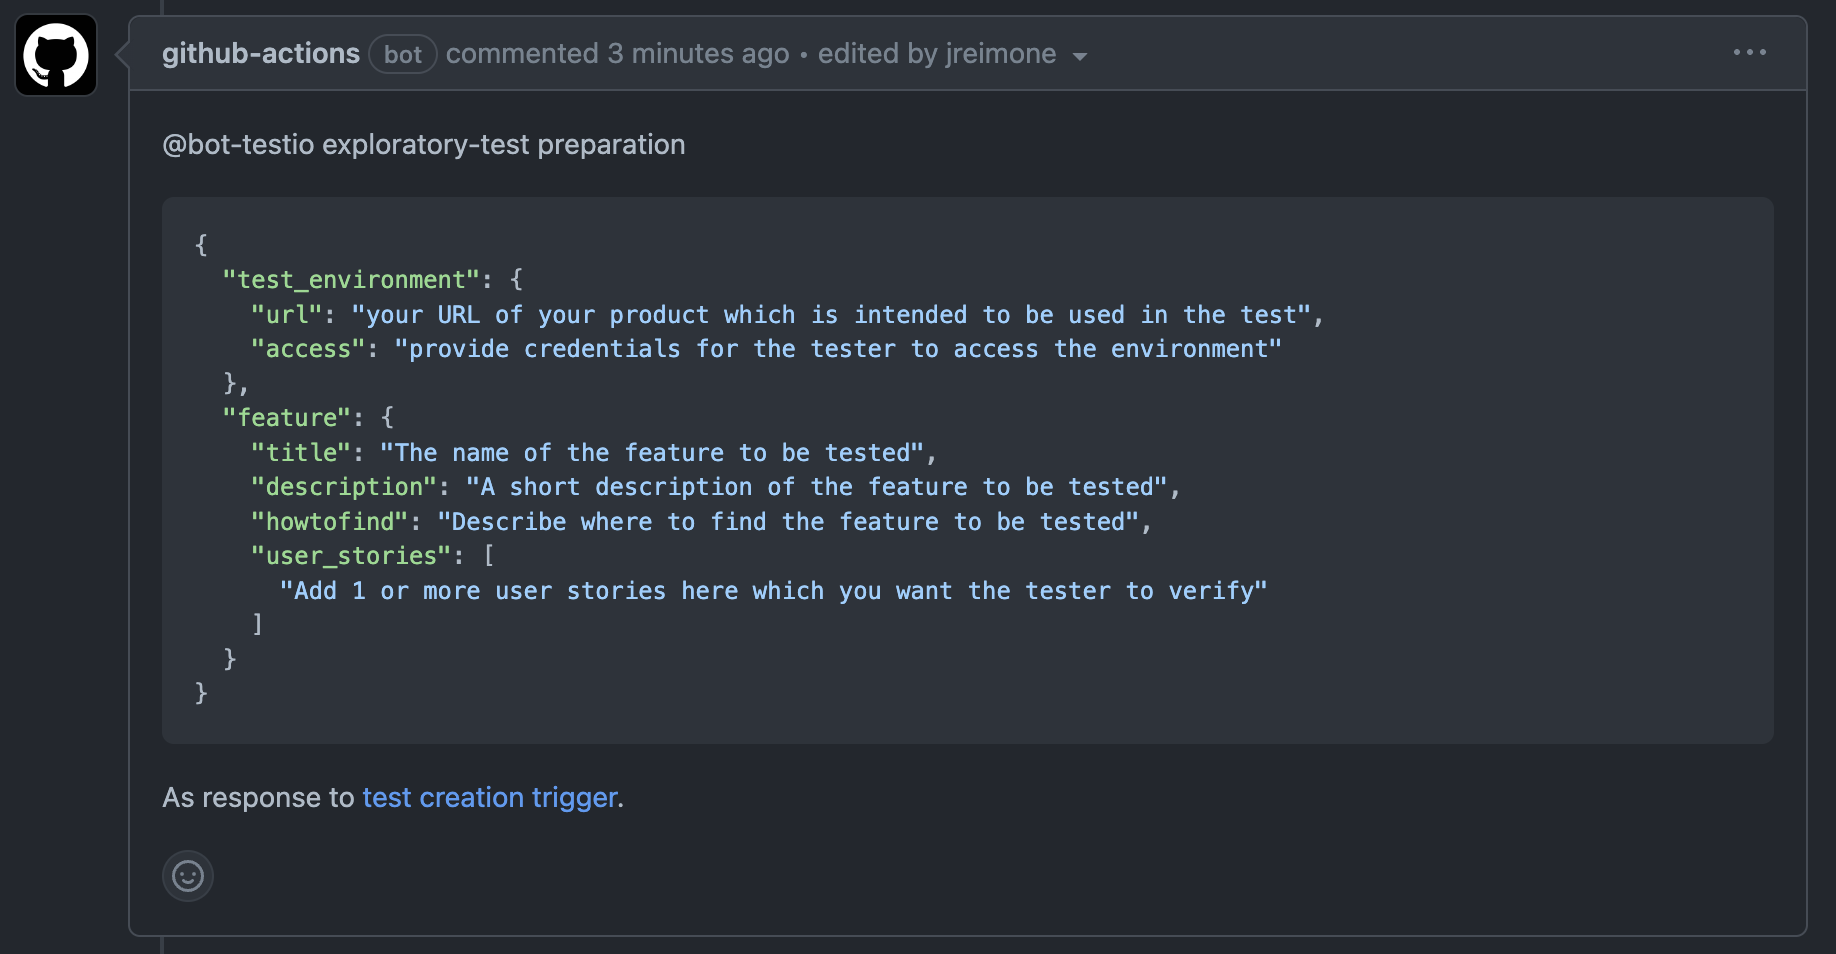Click the "Add 1 or more user stories" string
The image size is (1836, 954).
(773, 591)
